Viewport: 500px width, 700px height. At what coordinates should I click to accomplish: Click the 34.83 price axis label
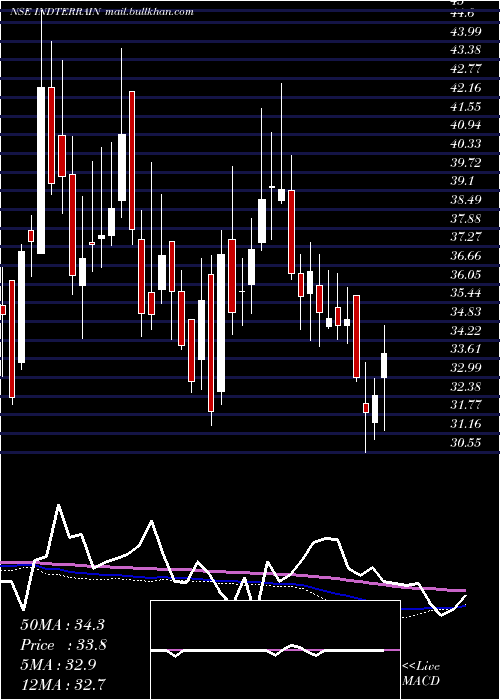click(466, 312)
